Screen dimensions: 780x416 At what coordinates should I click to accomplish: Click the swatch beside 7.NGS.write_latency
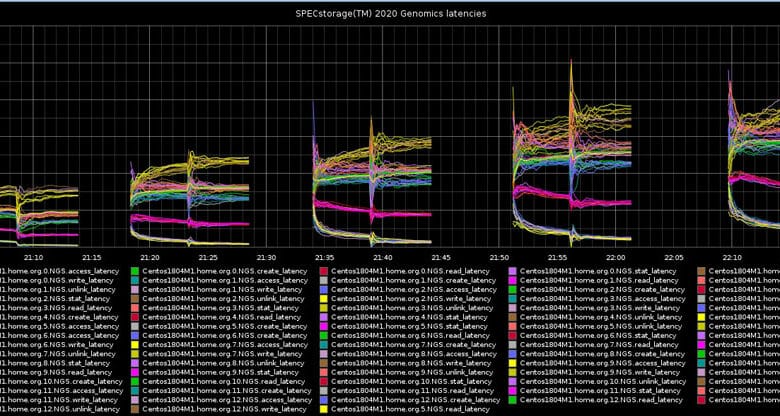135,354
